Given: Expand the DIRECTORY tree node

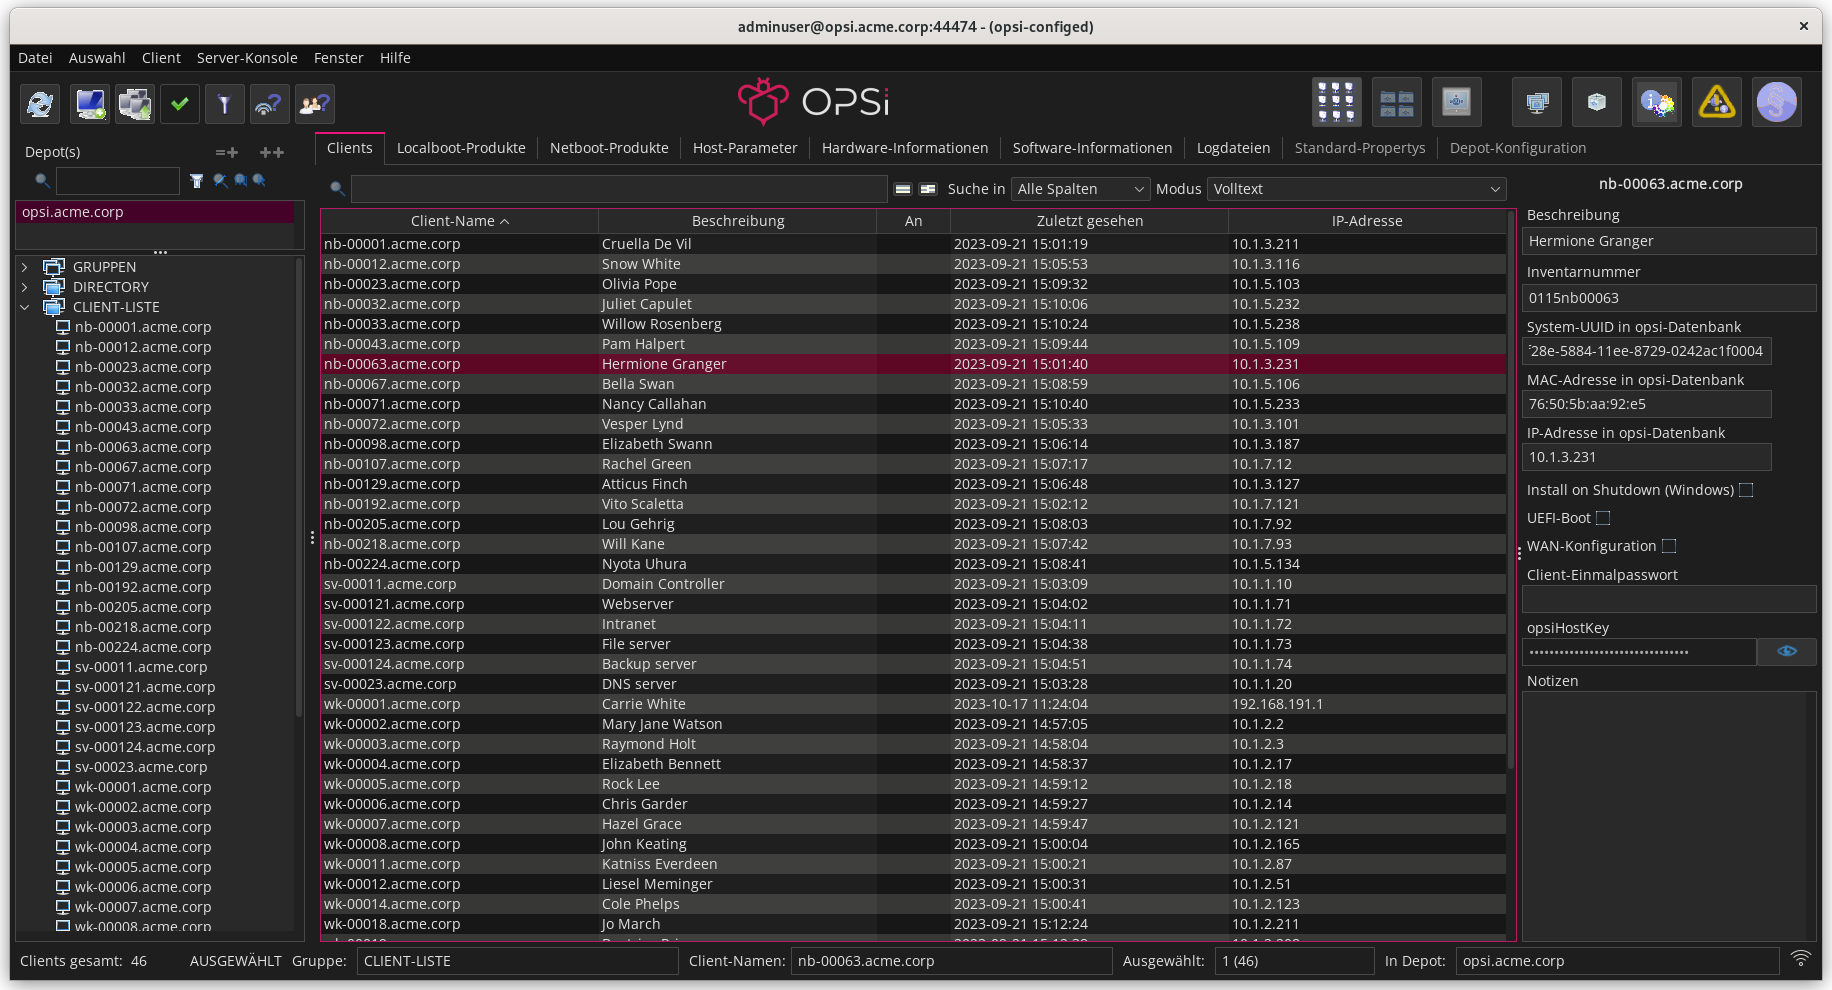Looking at the screenshot, I should click(x=25, y=287).
